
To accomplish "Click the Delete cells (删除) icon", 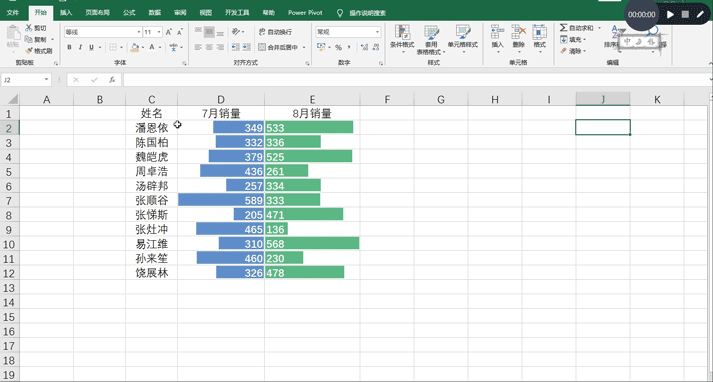I will [x=518, y=32].
